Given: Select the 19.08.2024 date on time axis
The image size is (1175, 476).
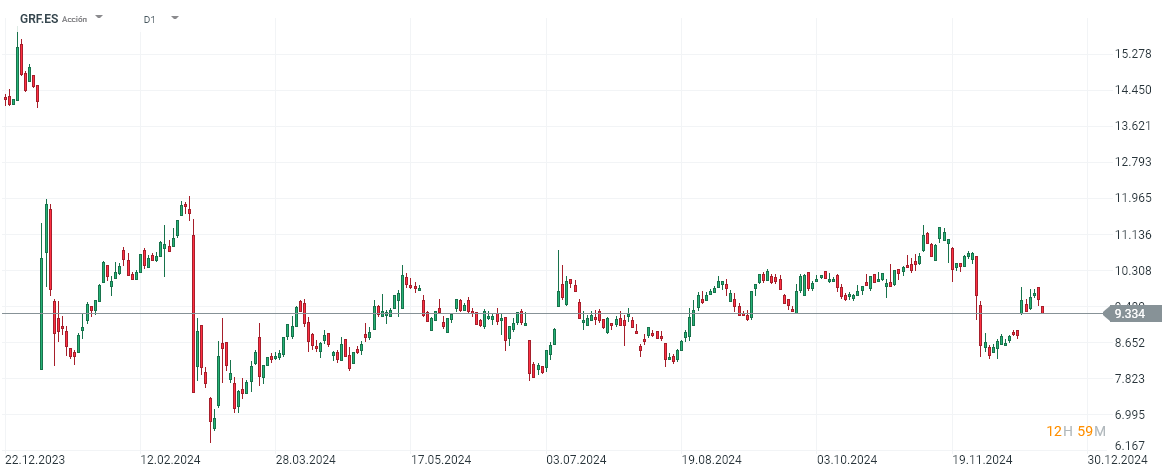Looking at the screenshot, I should (x=713, y=460).
